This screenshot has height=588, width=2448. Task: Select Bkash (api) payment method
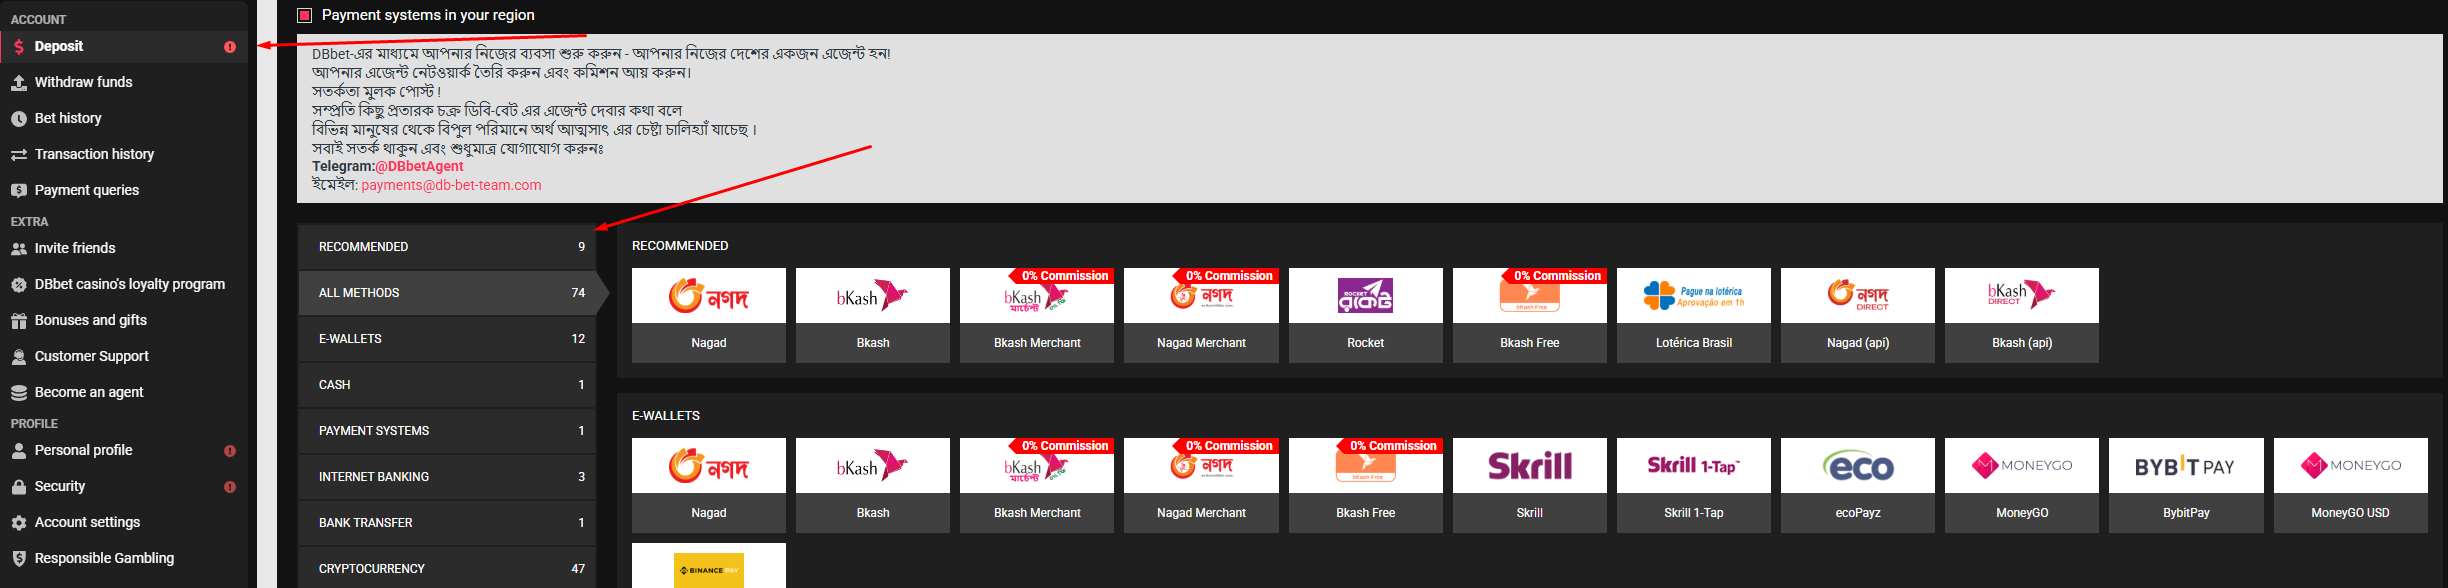click(2022, 315)
